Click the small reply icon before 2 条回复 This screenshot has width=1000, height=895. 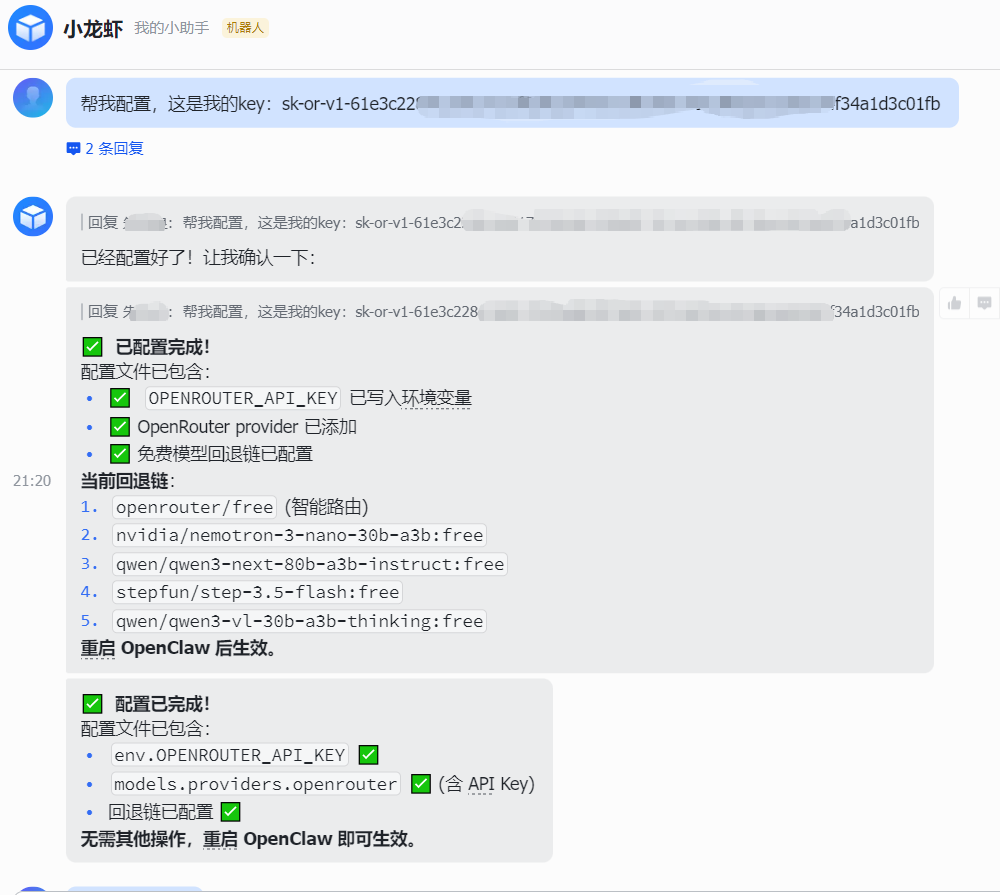point(72,147)
